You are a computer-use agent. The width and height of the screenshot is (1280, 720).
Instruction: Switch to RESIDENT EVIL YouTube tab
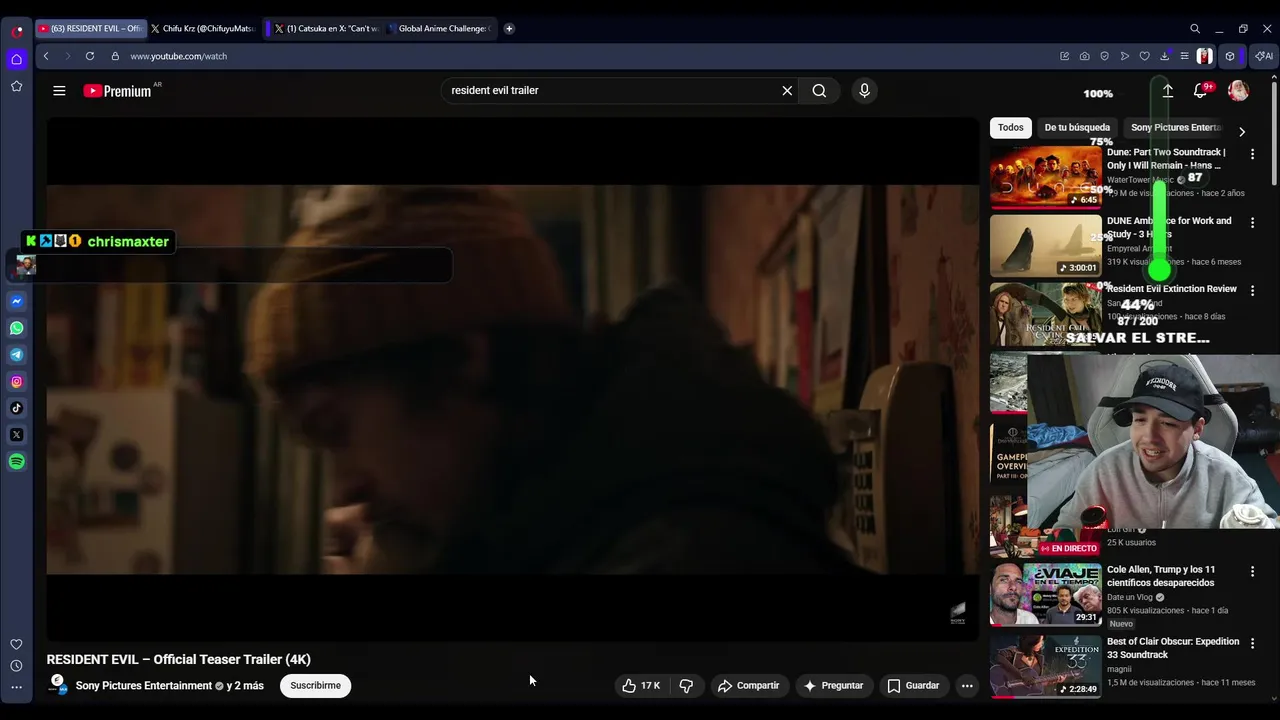(x=90, y=29)
